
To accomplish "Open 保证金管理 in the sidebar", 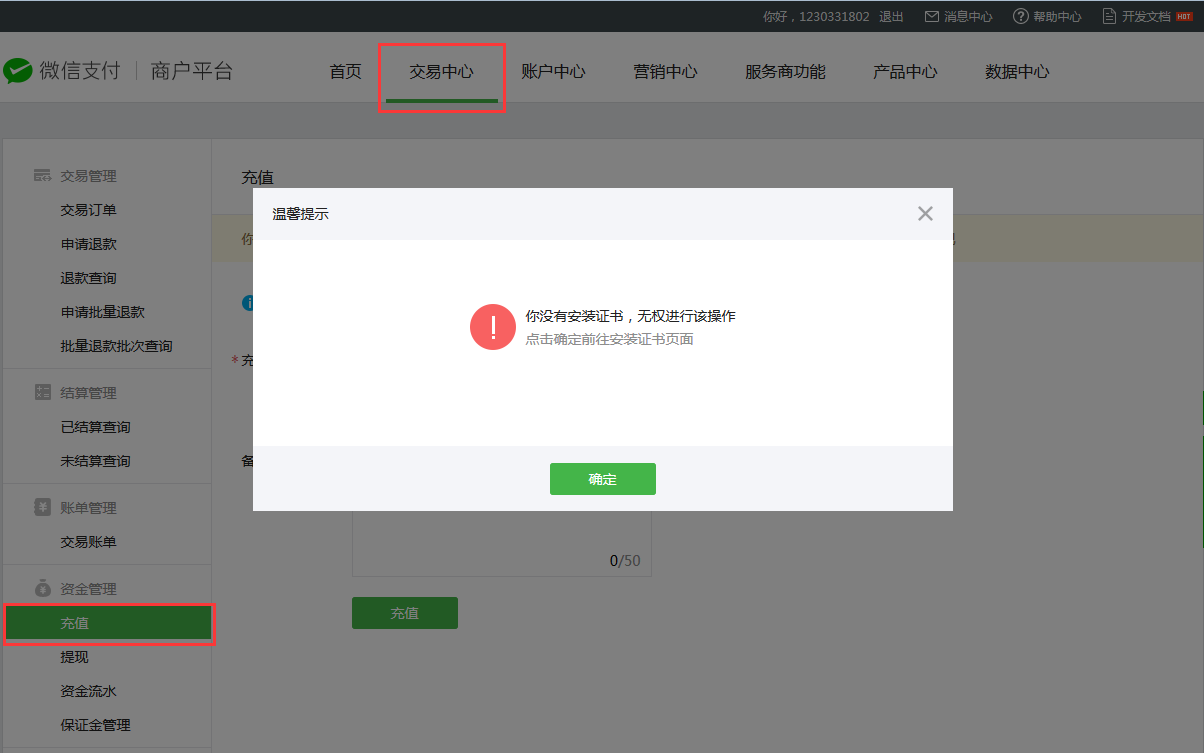I will tap(96, 725).
